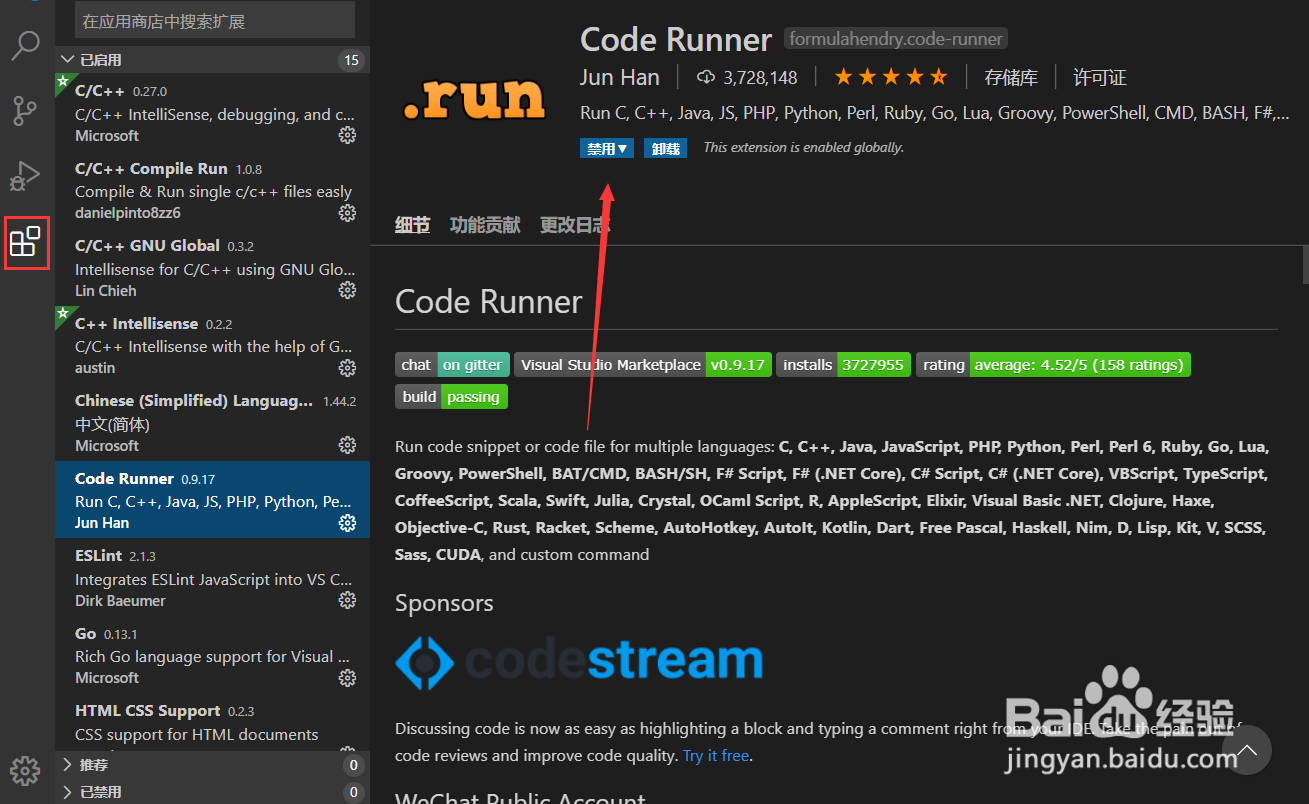Viewport: 1309px width, 804px height.
Task: Select Chinese (Simplified) Language extension
Action: click(x=212, y=422)
